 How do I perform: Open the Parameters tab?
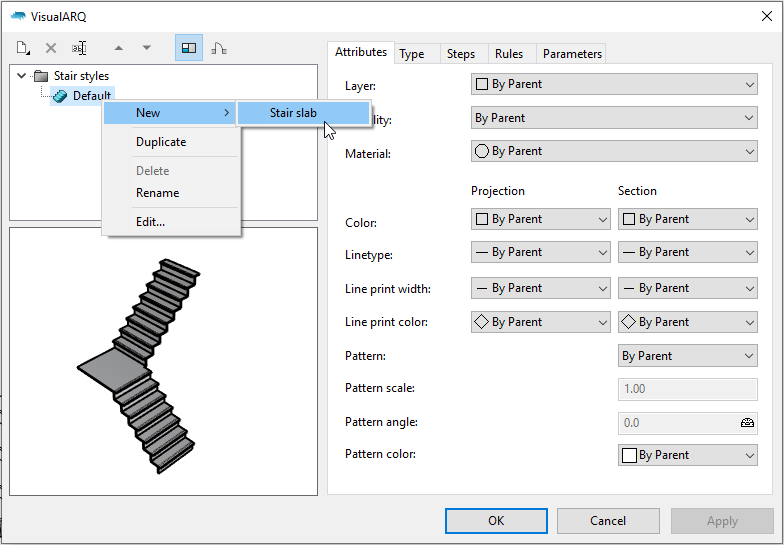click(x=572, y=54)
